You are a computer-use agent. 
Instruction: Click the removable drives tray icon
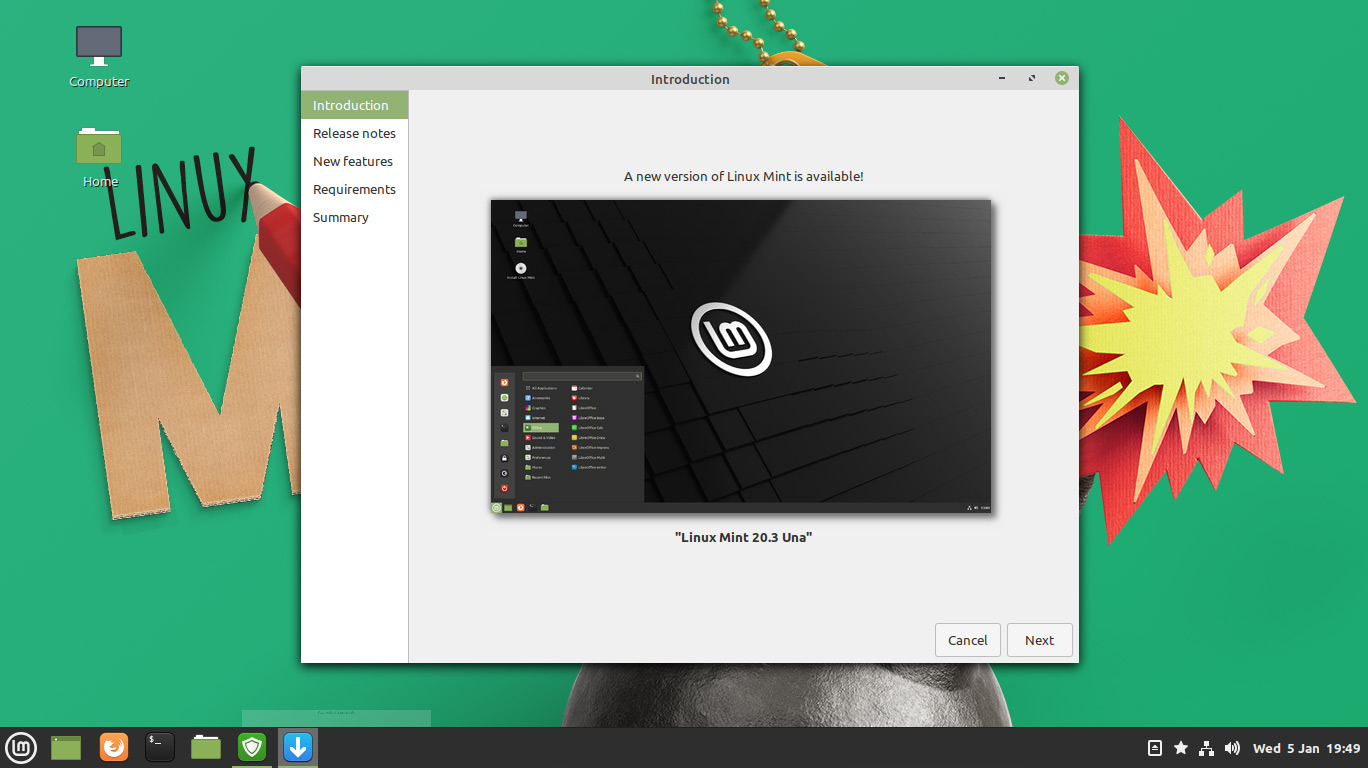[1155, 748]
